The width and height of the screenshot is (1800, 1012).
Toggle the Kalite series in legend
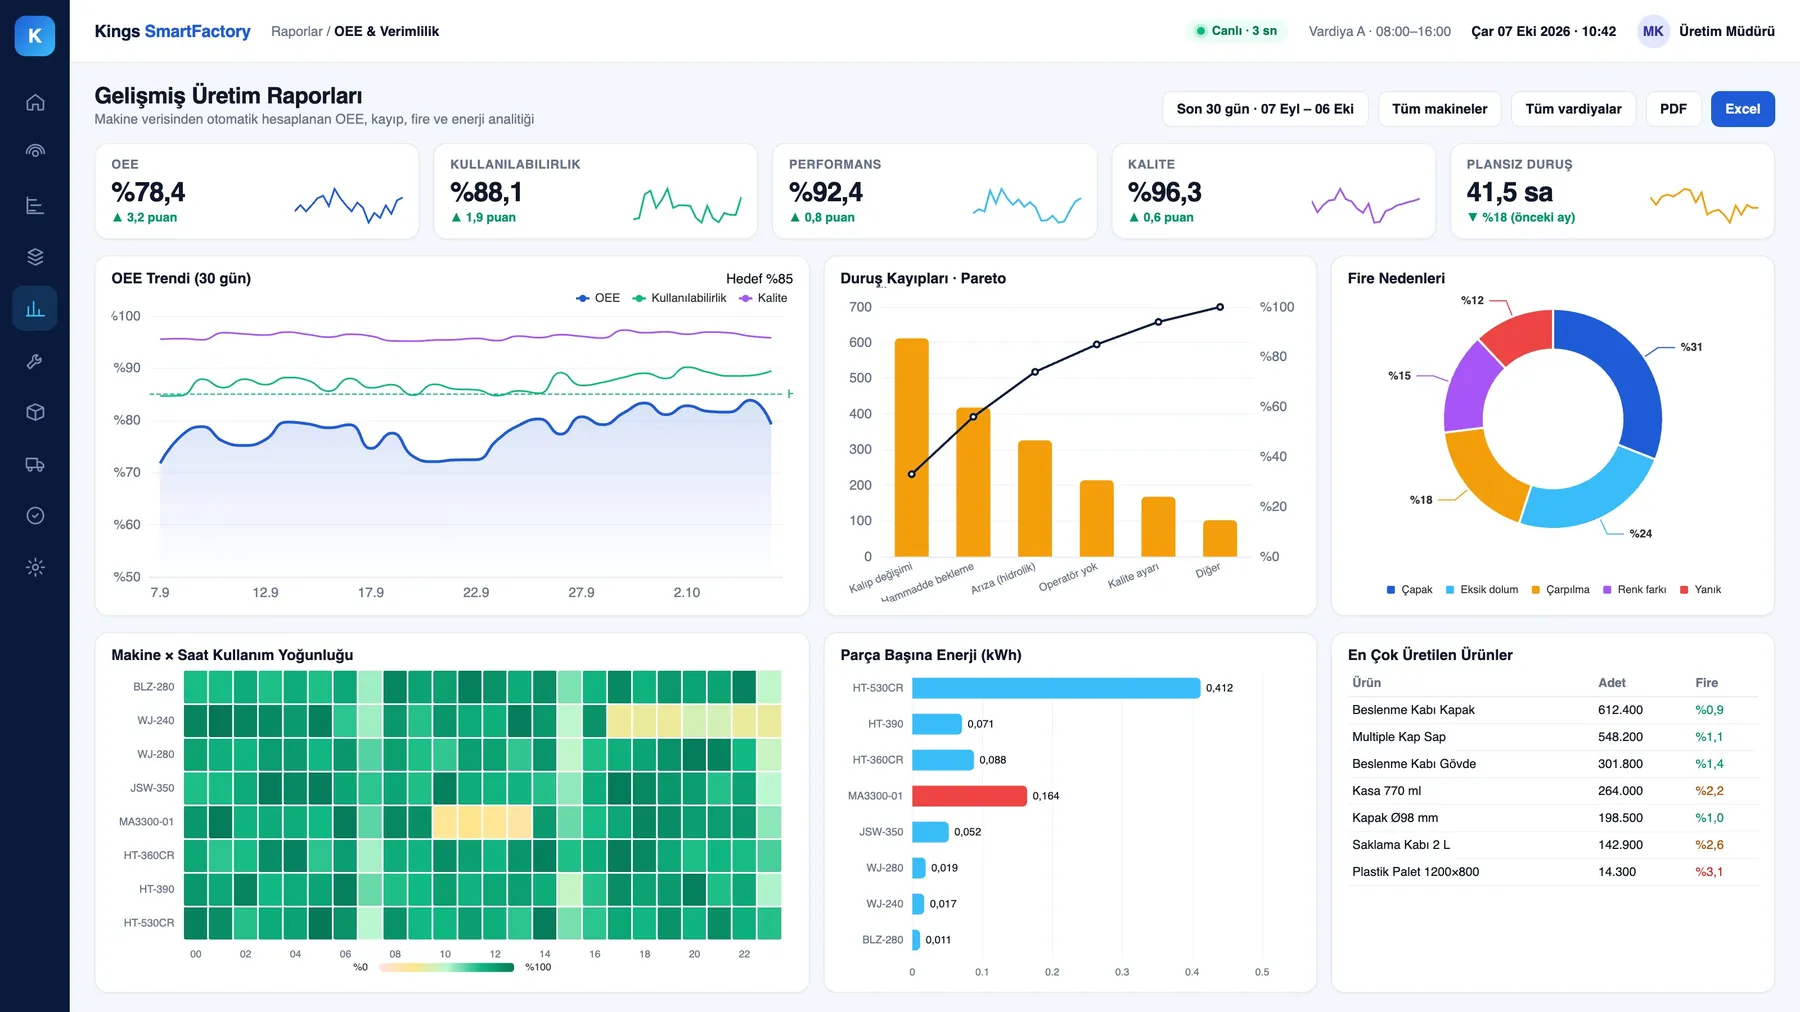pyautogui.click(x=763, y=298)
